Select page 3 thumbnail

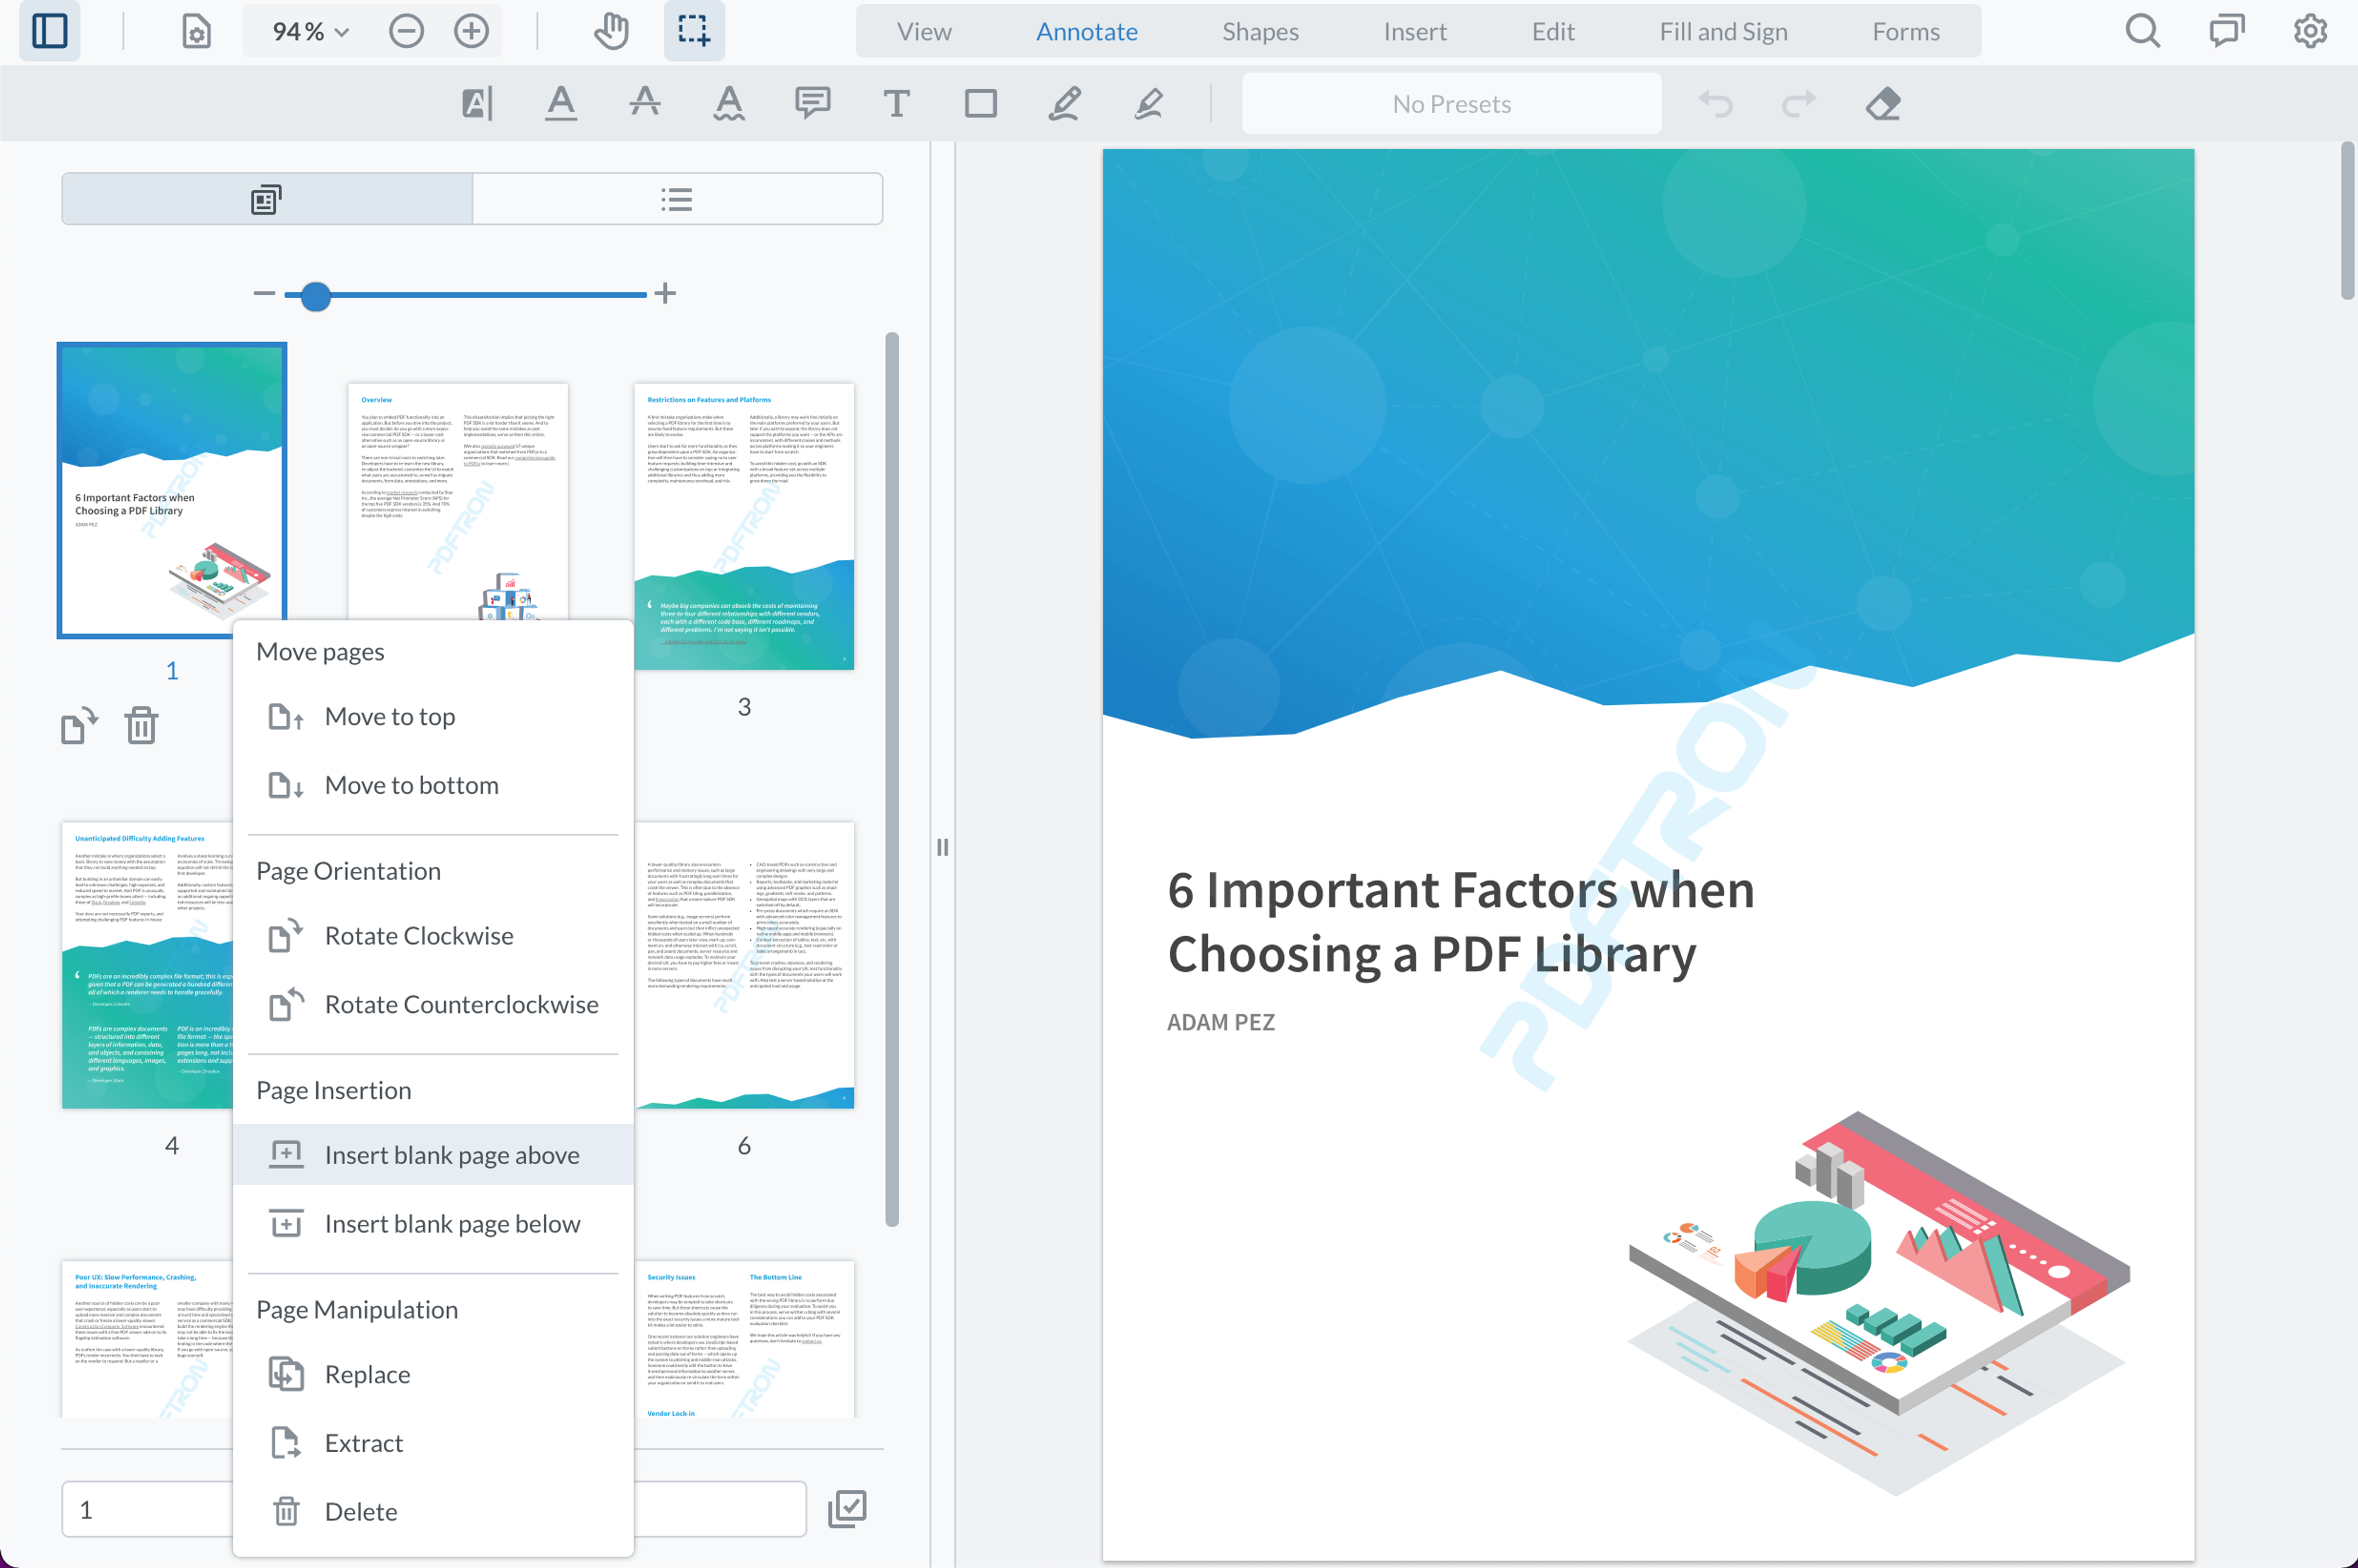pos(744,526)
